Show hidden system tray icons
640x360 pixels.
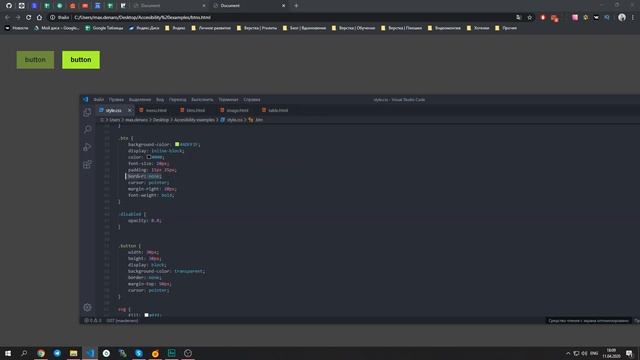point(568,353)
